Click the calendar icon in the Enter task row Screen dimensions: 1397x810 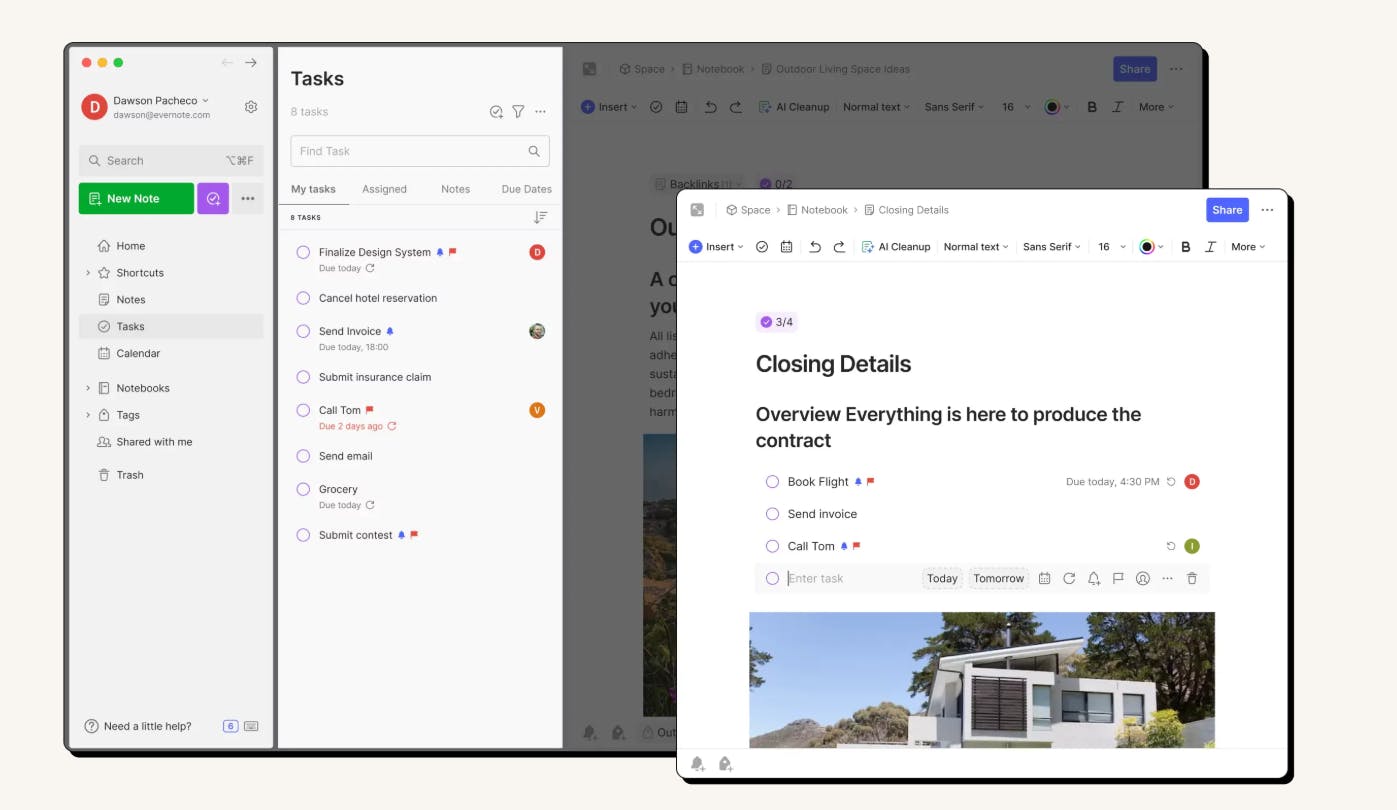click(1044, 578)
